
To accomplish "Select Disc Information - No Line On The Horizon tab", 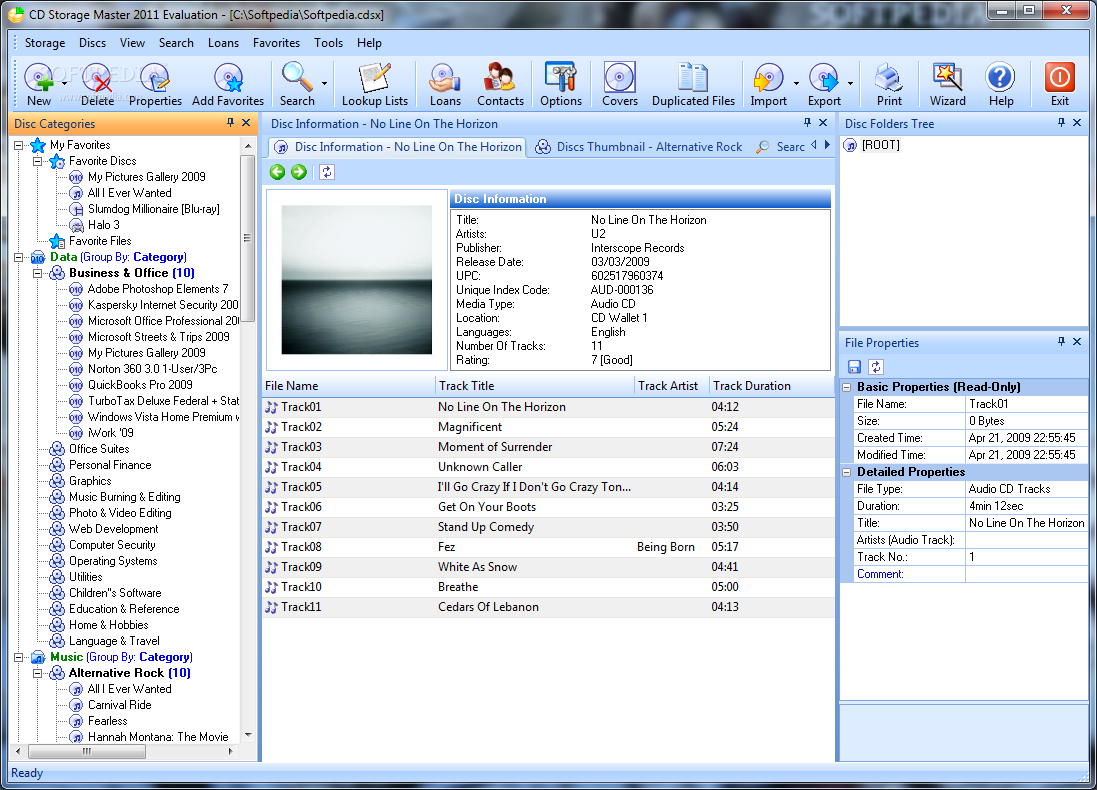I will pyautogui.click(x=397, y=147).
